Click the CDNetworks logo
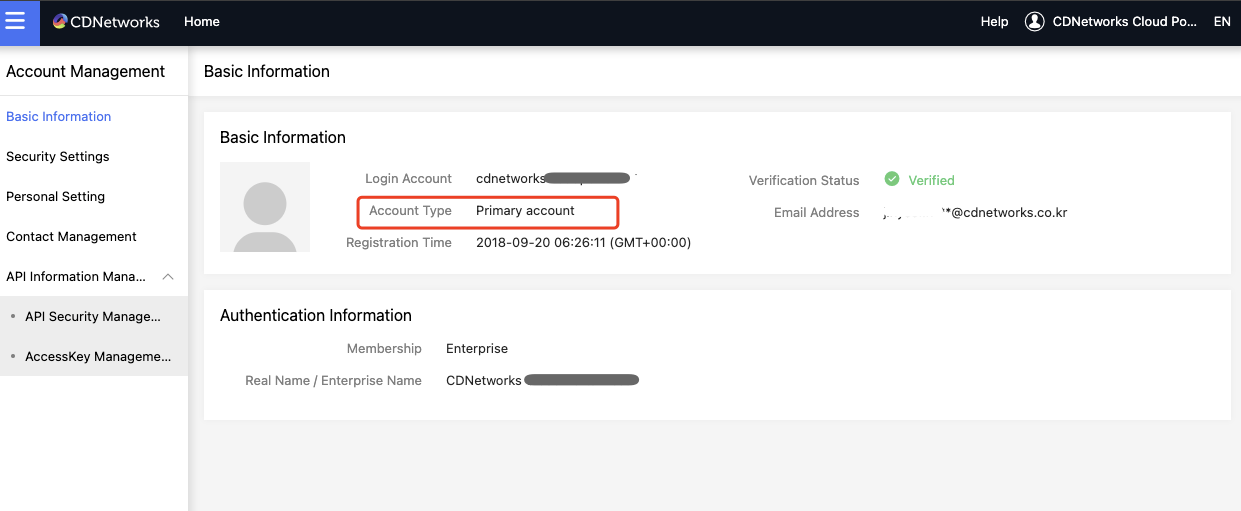 [106, 22]
